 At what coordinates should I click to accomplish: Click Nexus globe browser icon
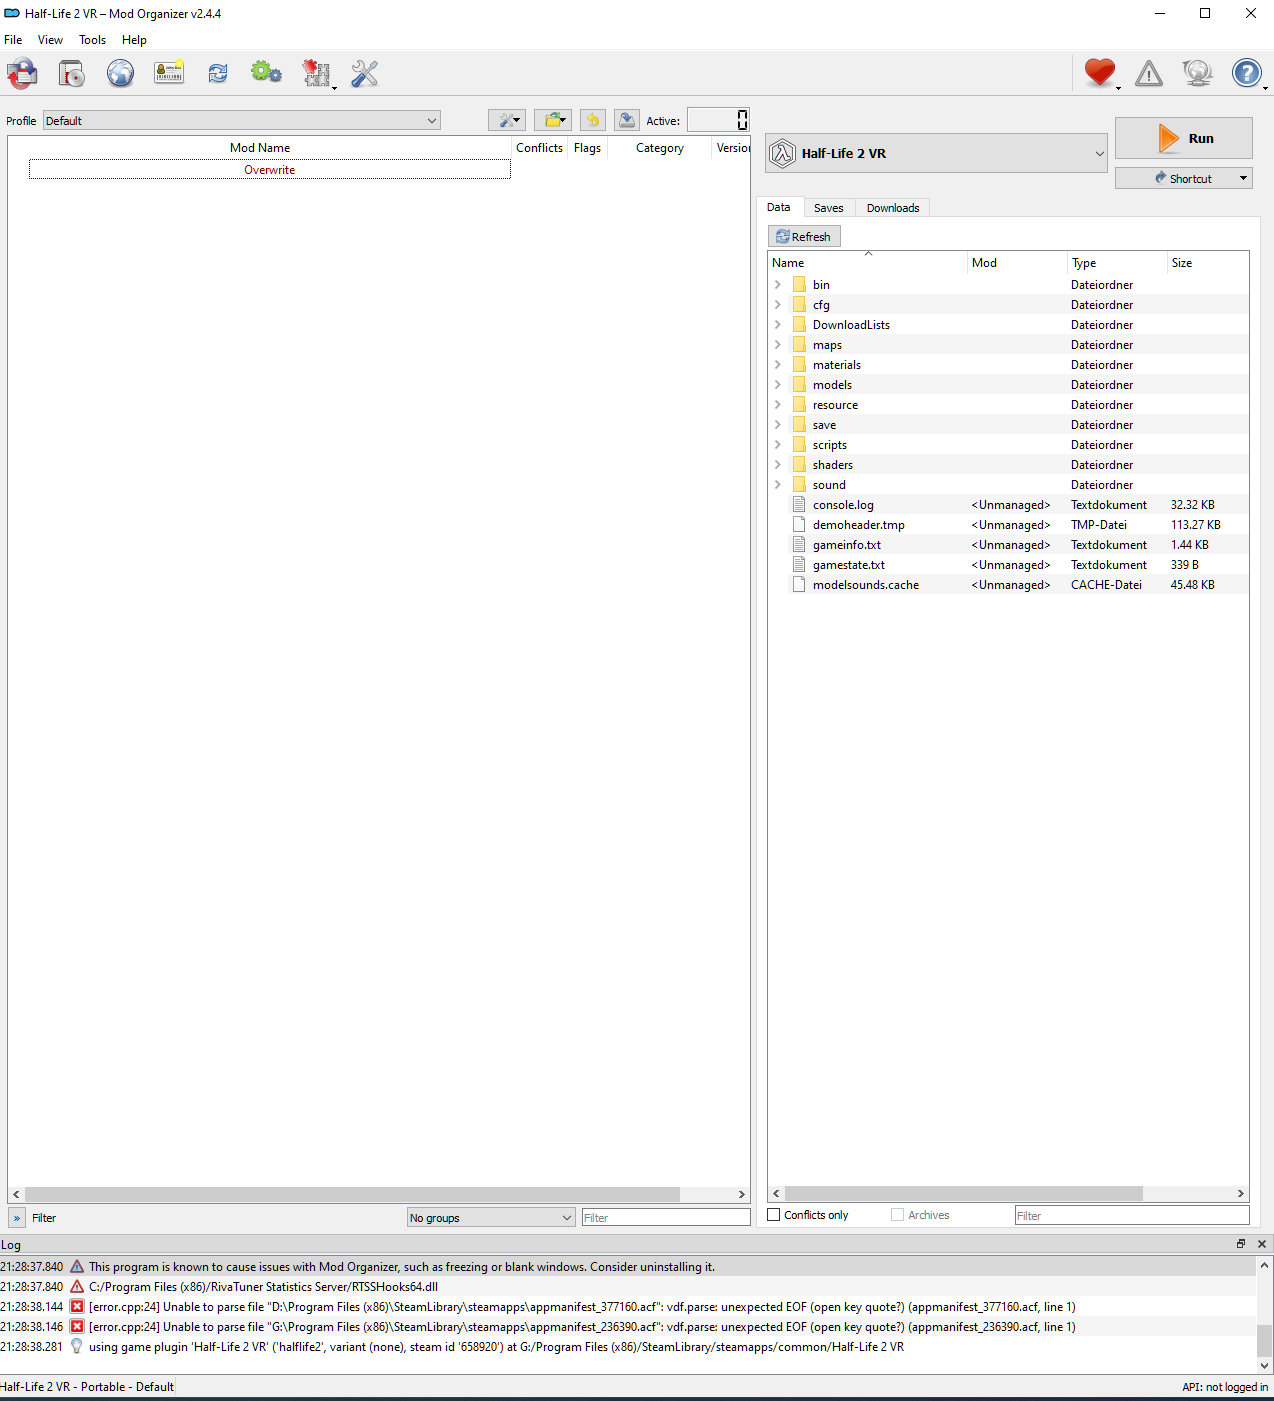click(x=121, y=73)
